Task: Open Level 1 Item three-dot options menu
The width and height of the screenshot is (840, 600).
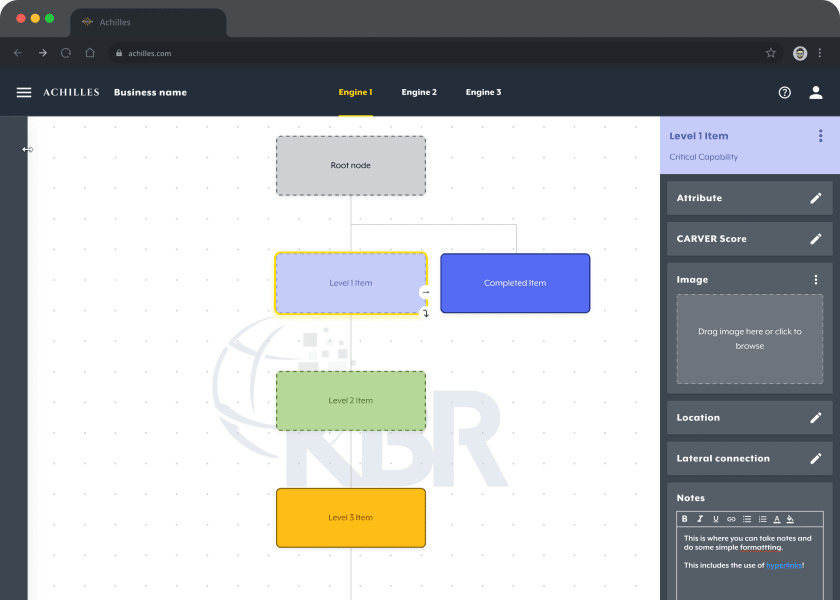Action: [x=821, y=136]
